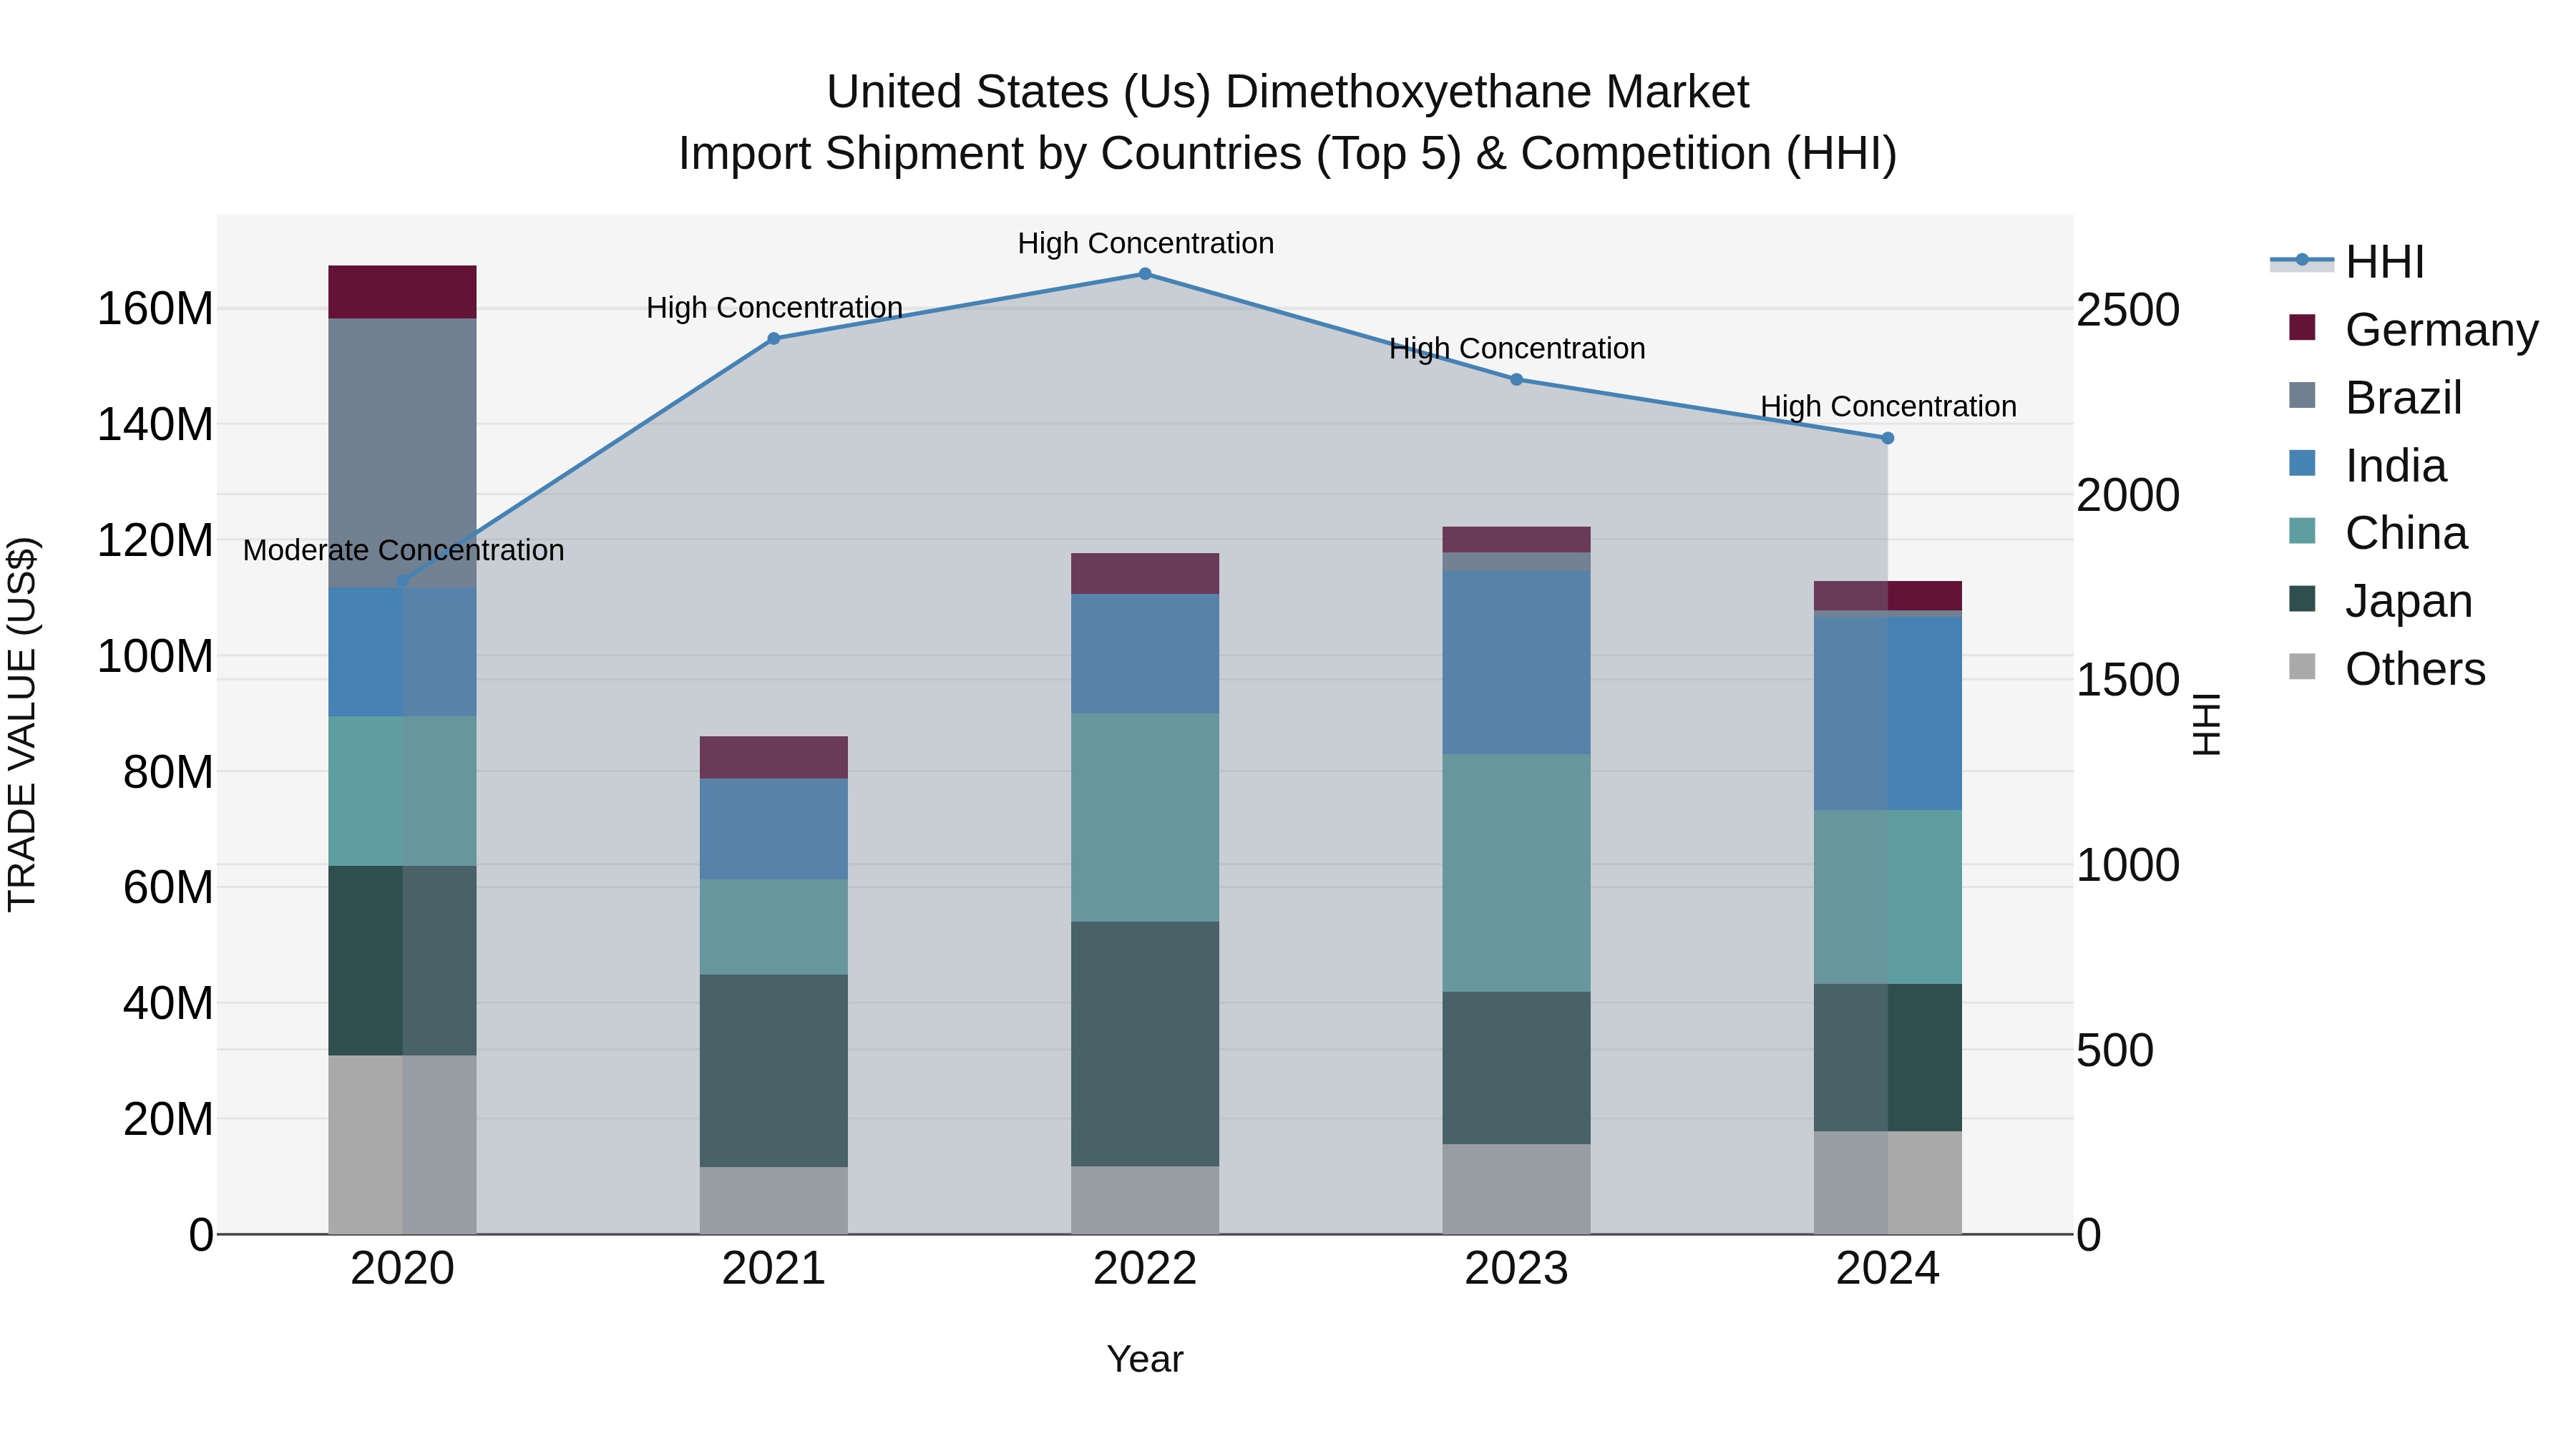This screenshot has width=2576, height=1449.
Task: Toggle the Germany legend entry
Action: [2413, 329]
